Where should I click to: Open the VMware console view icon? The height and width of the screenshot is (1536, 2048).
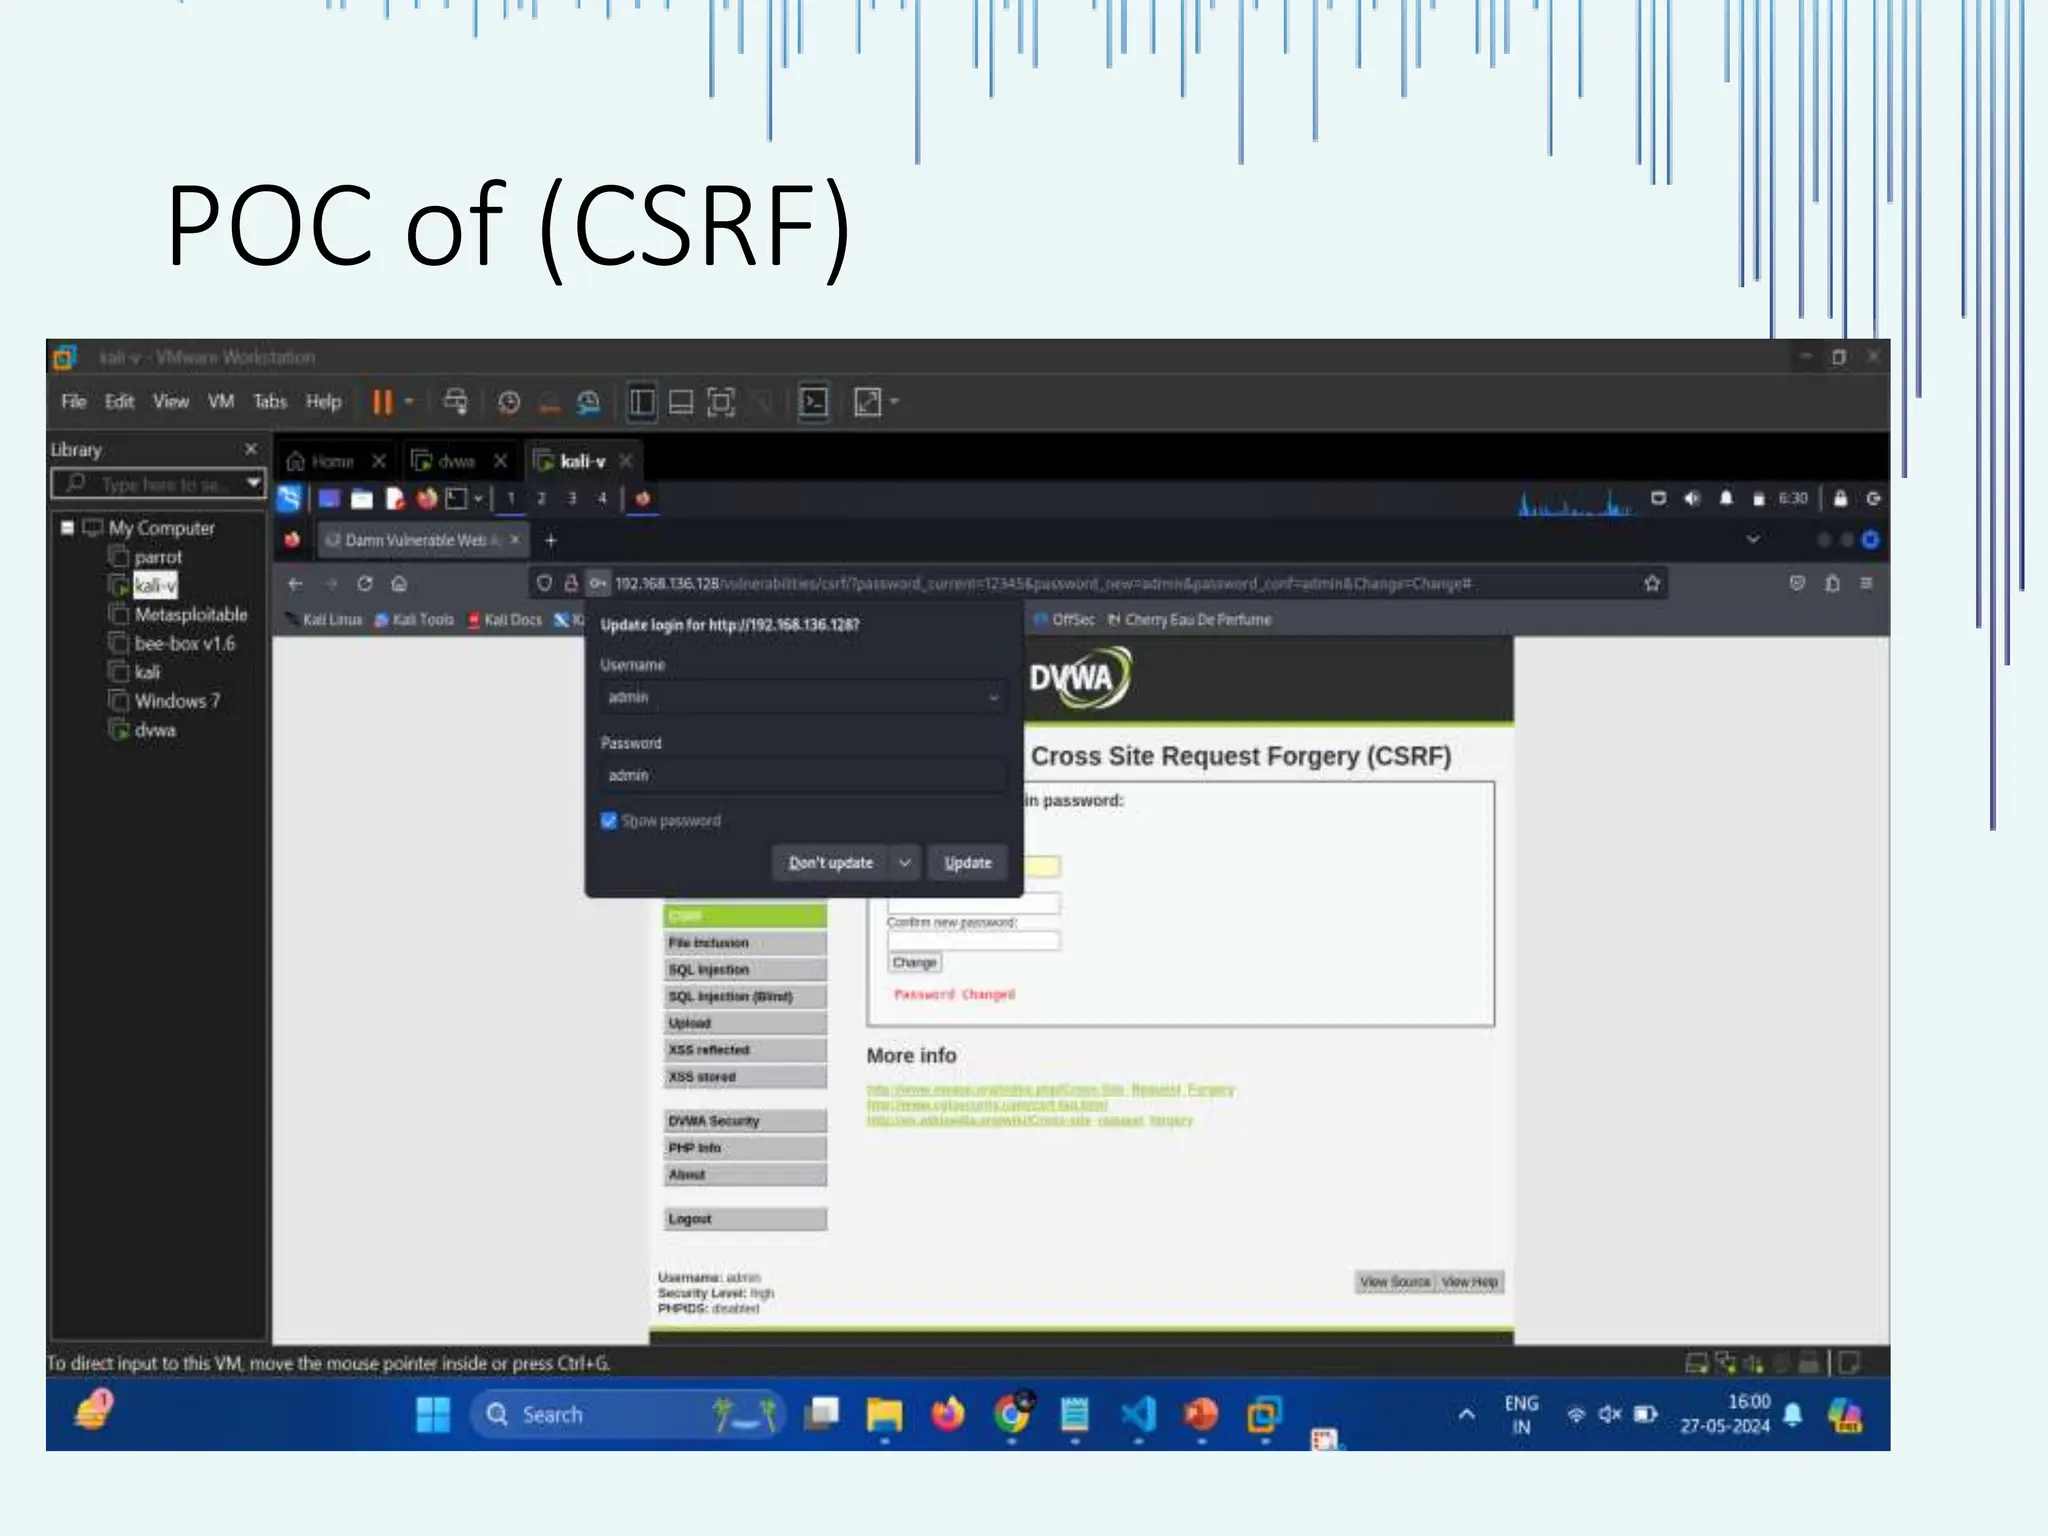pyautogui.click(x=814, y=402)
